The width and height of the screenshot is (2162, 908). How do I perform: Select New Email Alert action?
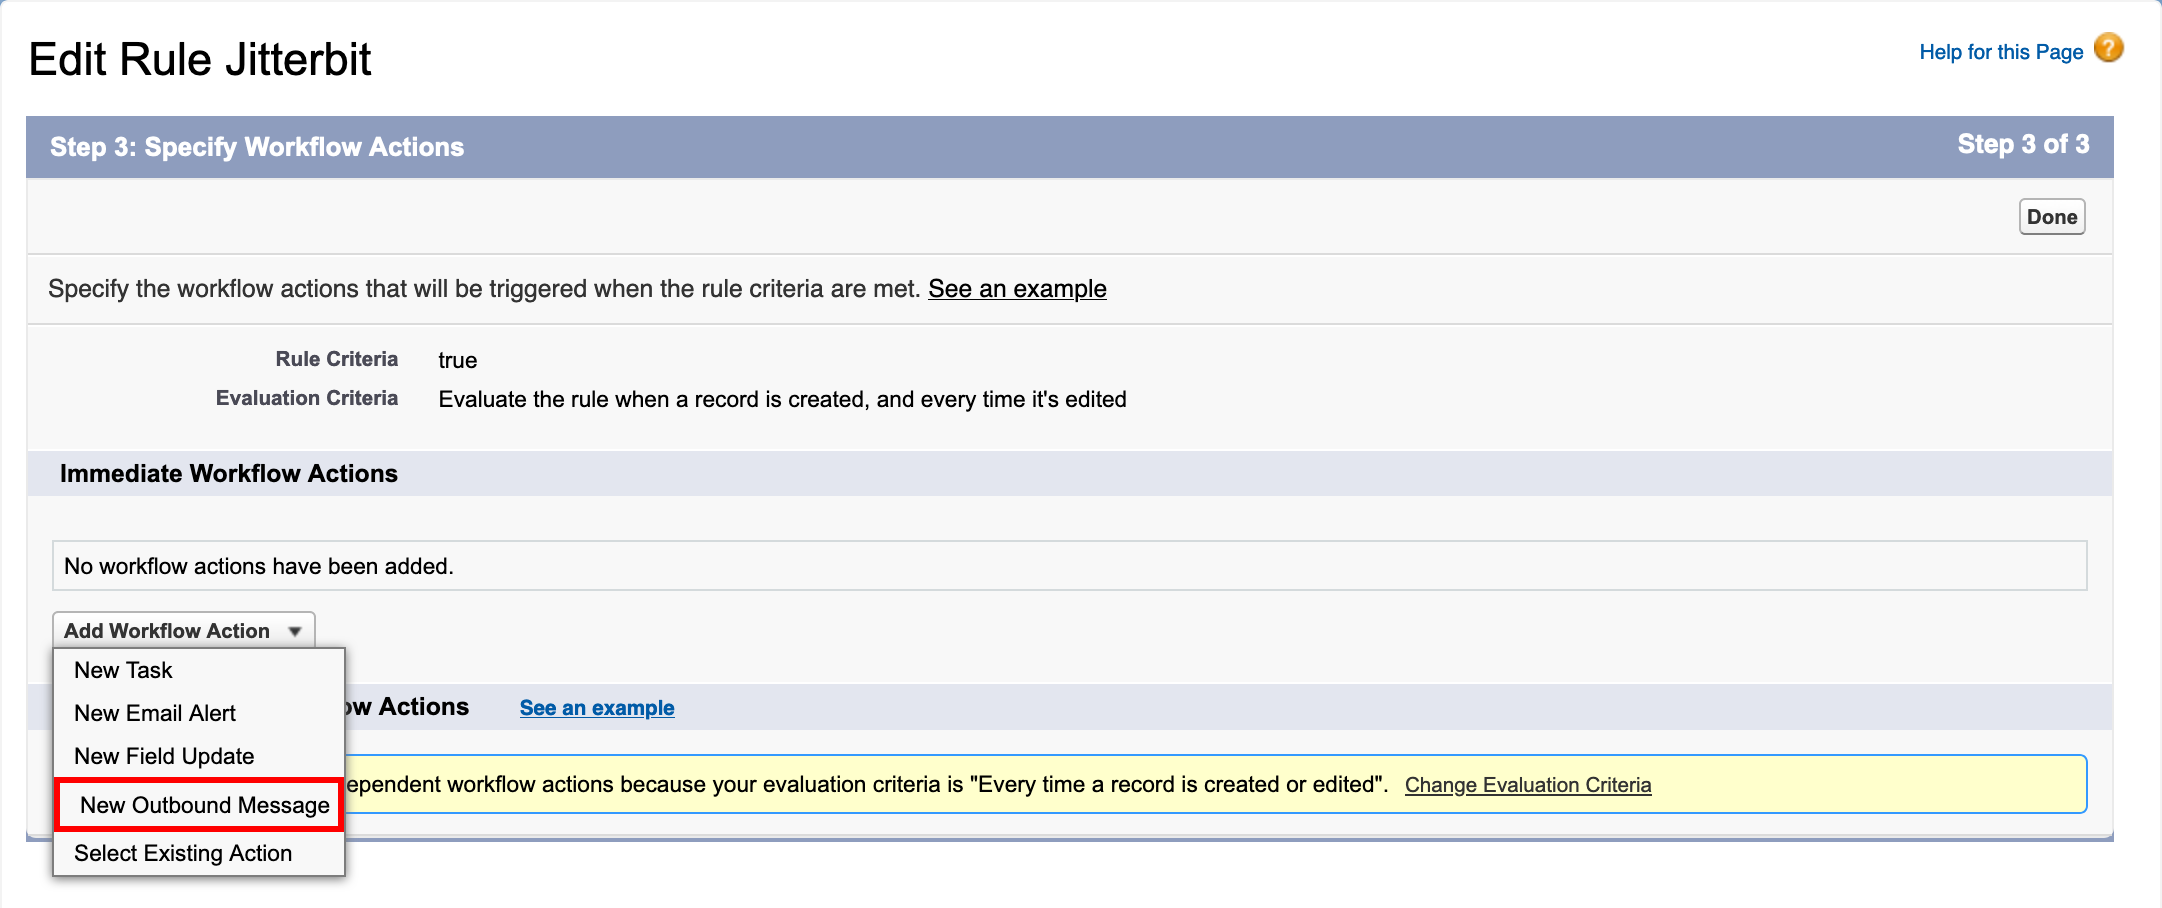[x=155, y=713]
